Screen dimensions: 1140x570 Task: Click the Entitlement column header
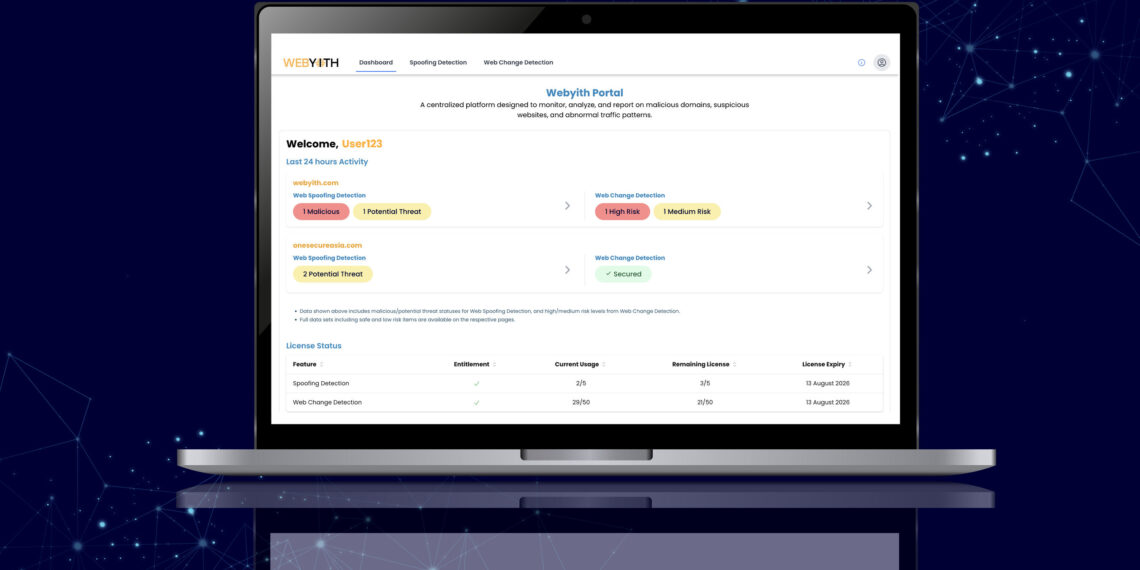[472, 364]
